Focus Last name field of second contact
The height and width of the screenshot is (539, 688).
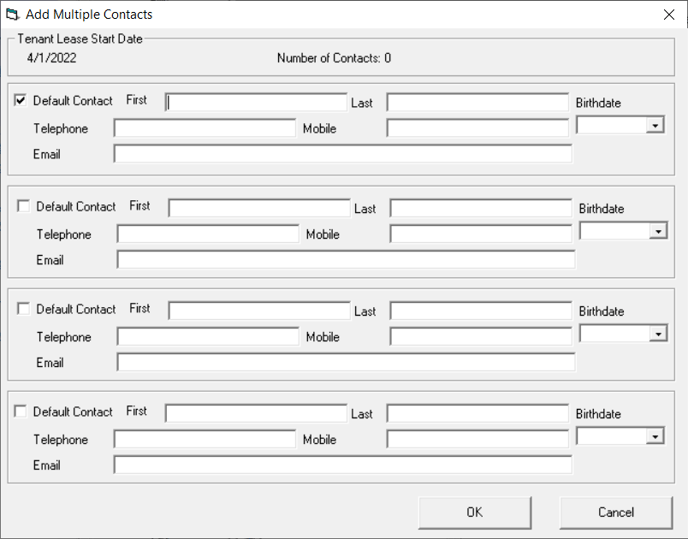tap(481, 208)
